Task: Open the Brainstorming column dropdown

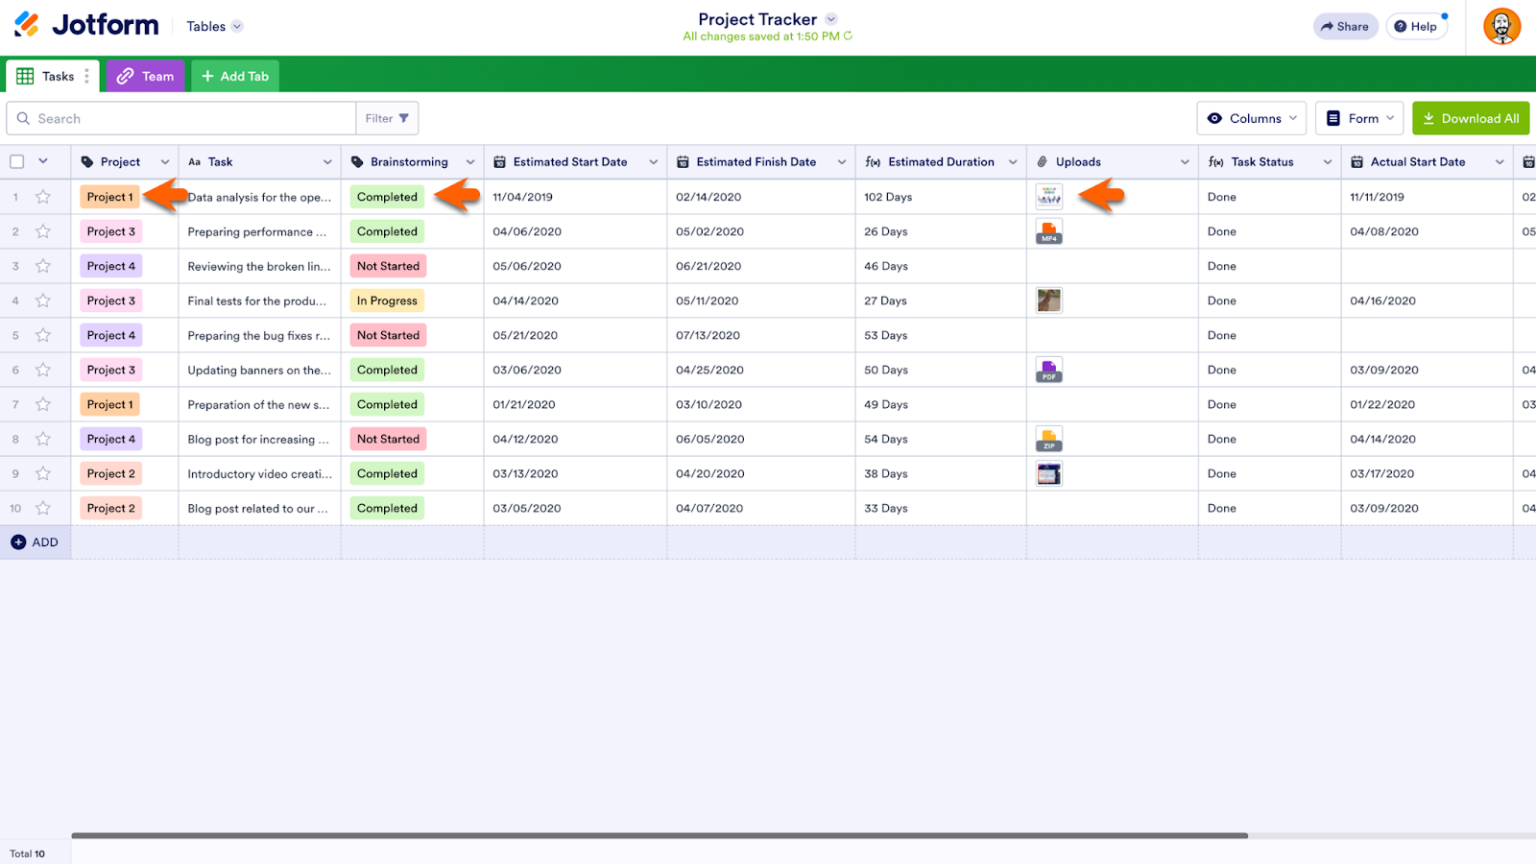Action: pos(469,161)
